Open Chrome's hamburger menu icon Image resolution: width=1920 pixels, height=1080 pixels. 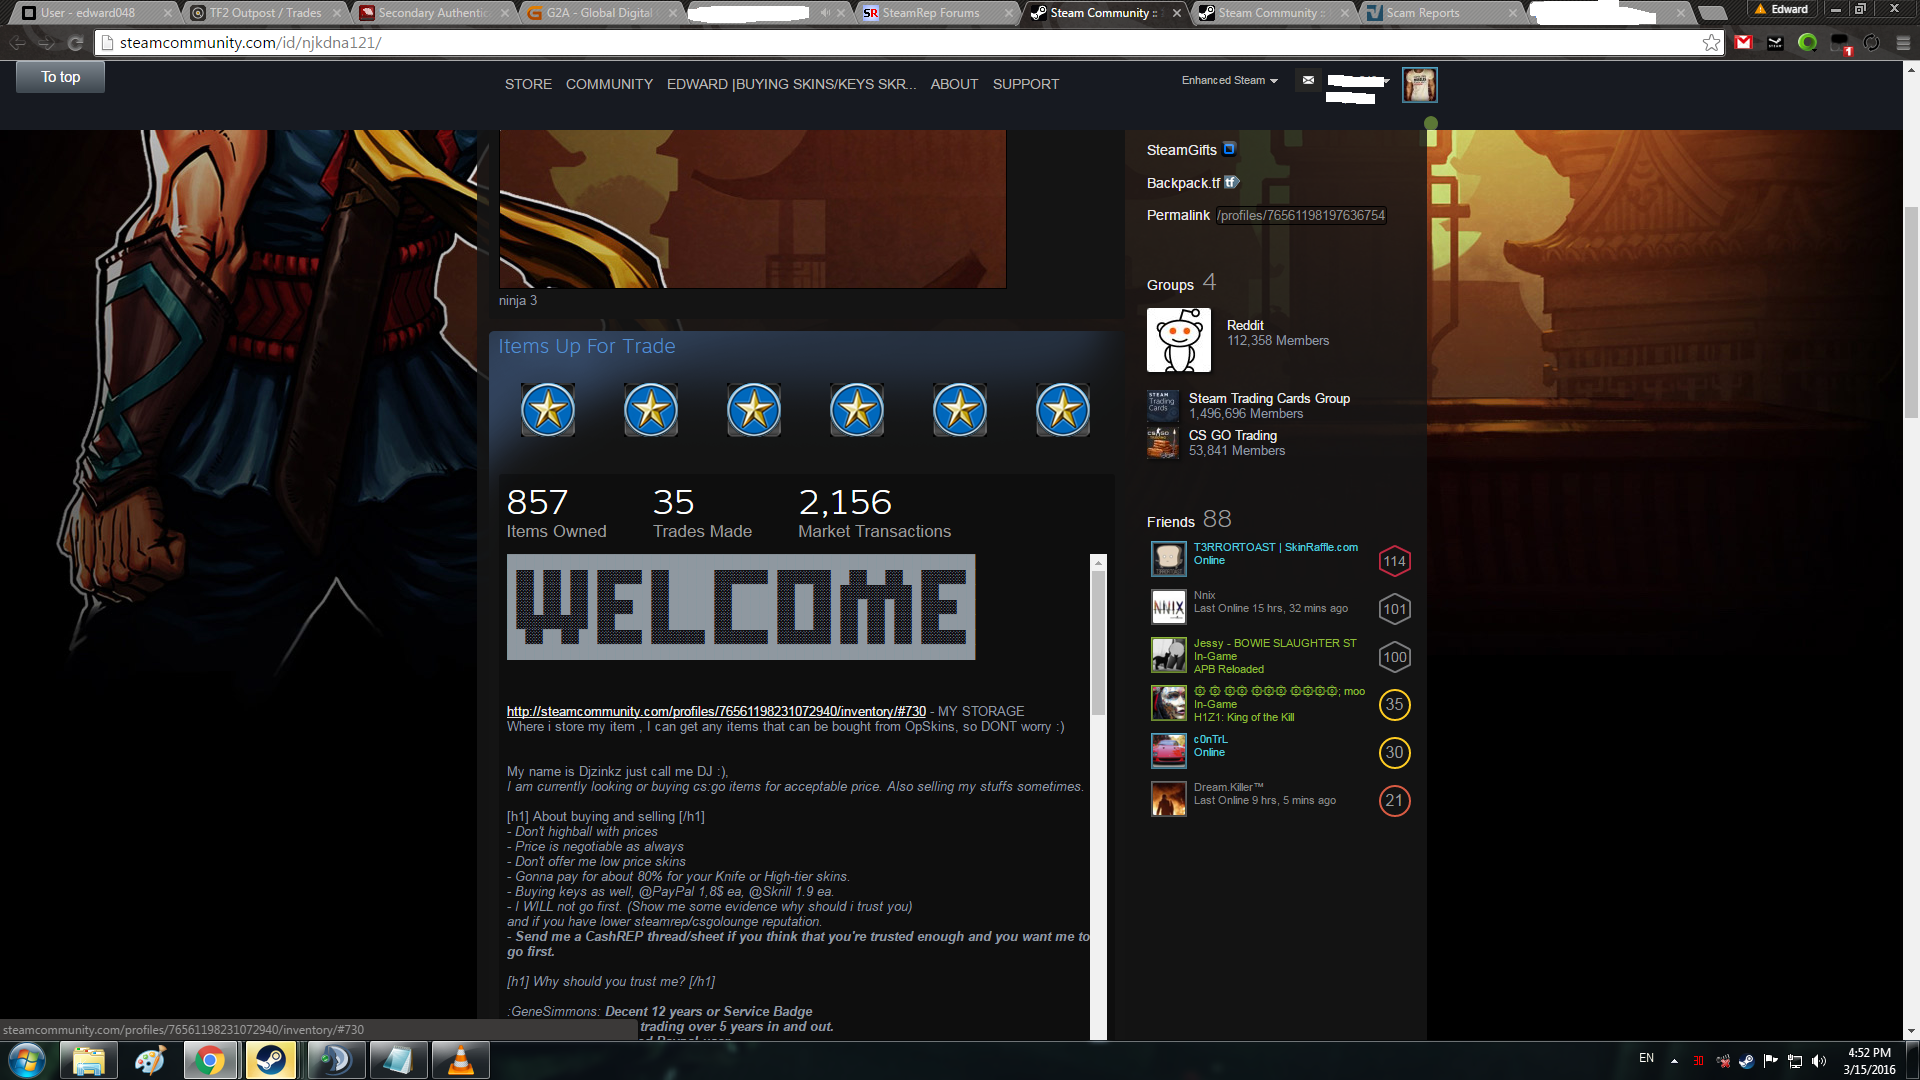pyautogui.click(x=1903, y=43)
